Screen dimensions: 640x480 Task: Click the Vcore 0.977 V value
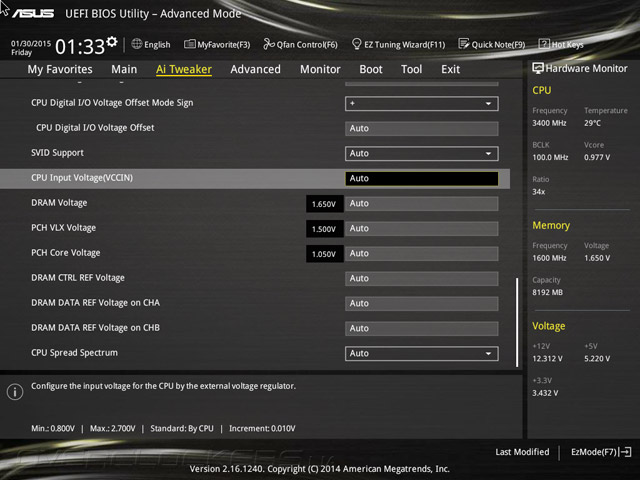(597, 157)
